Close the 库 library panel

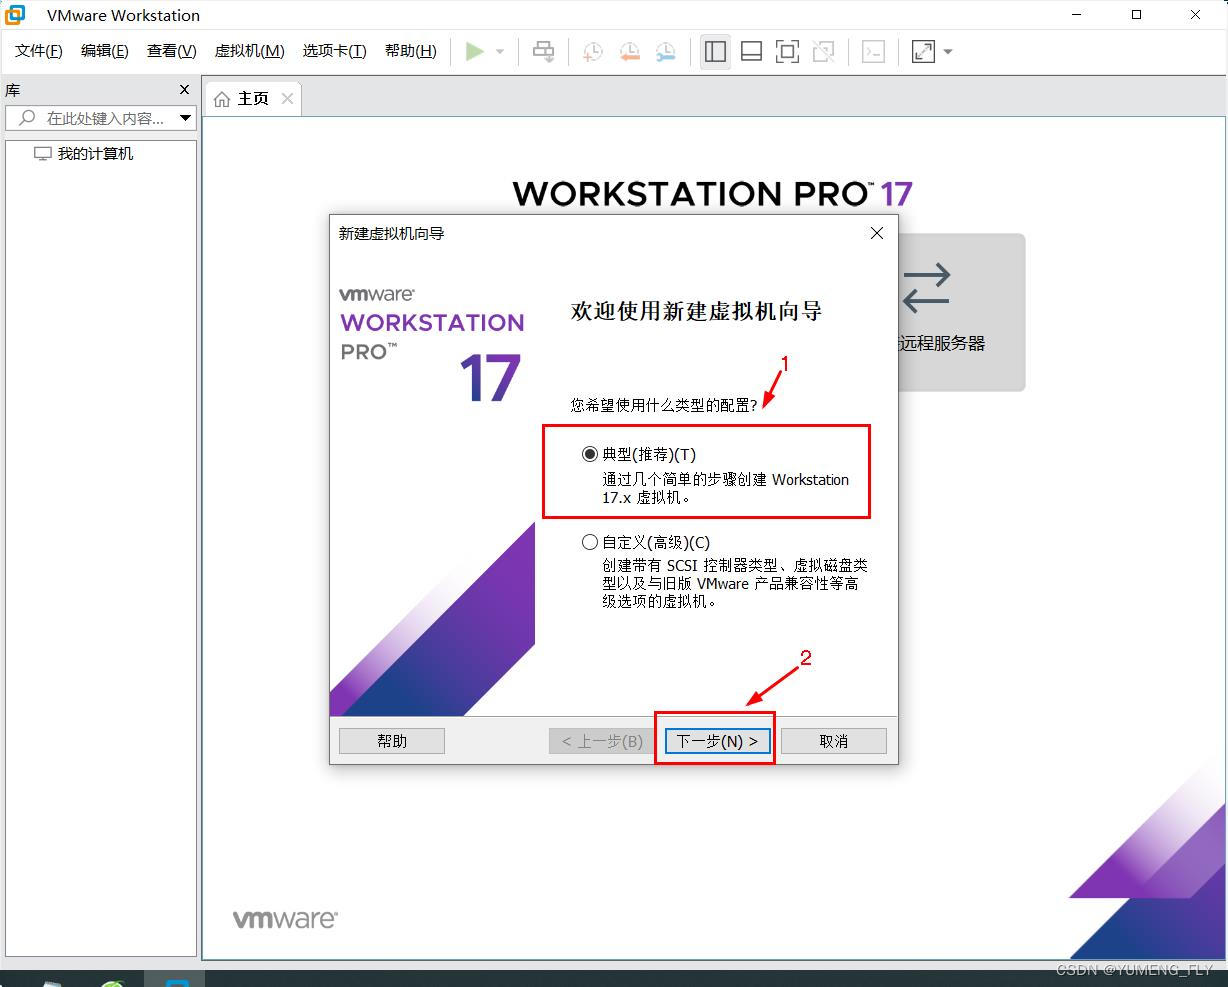pos(184,89)
